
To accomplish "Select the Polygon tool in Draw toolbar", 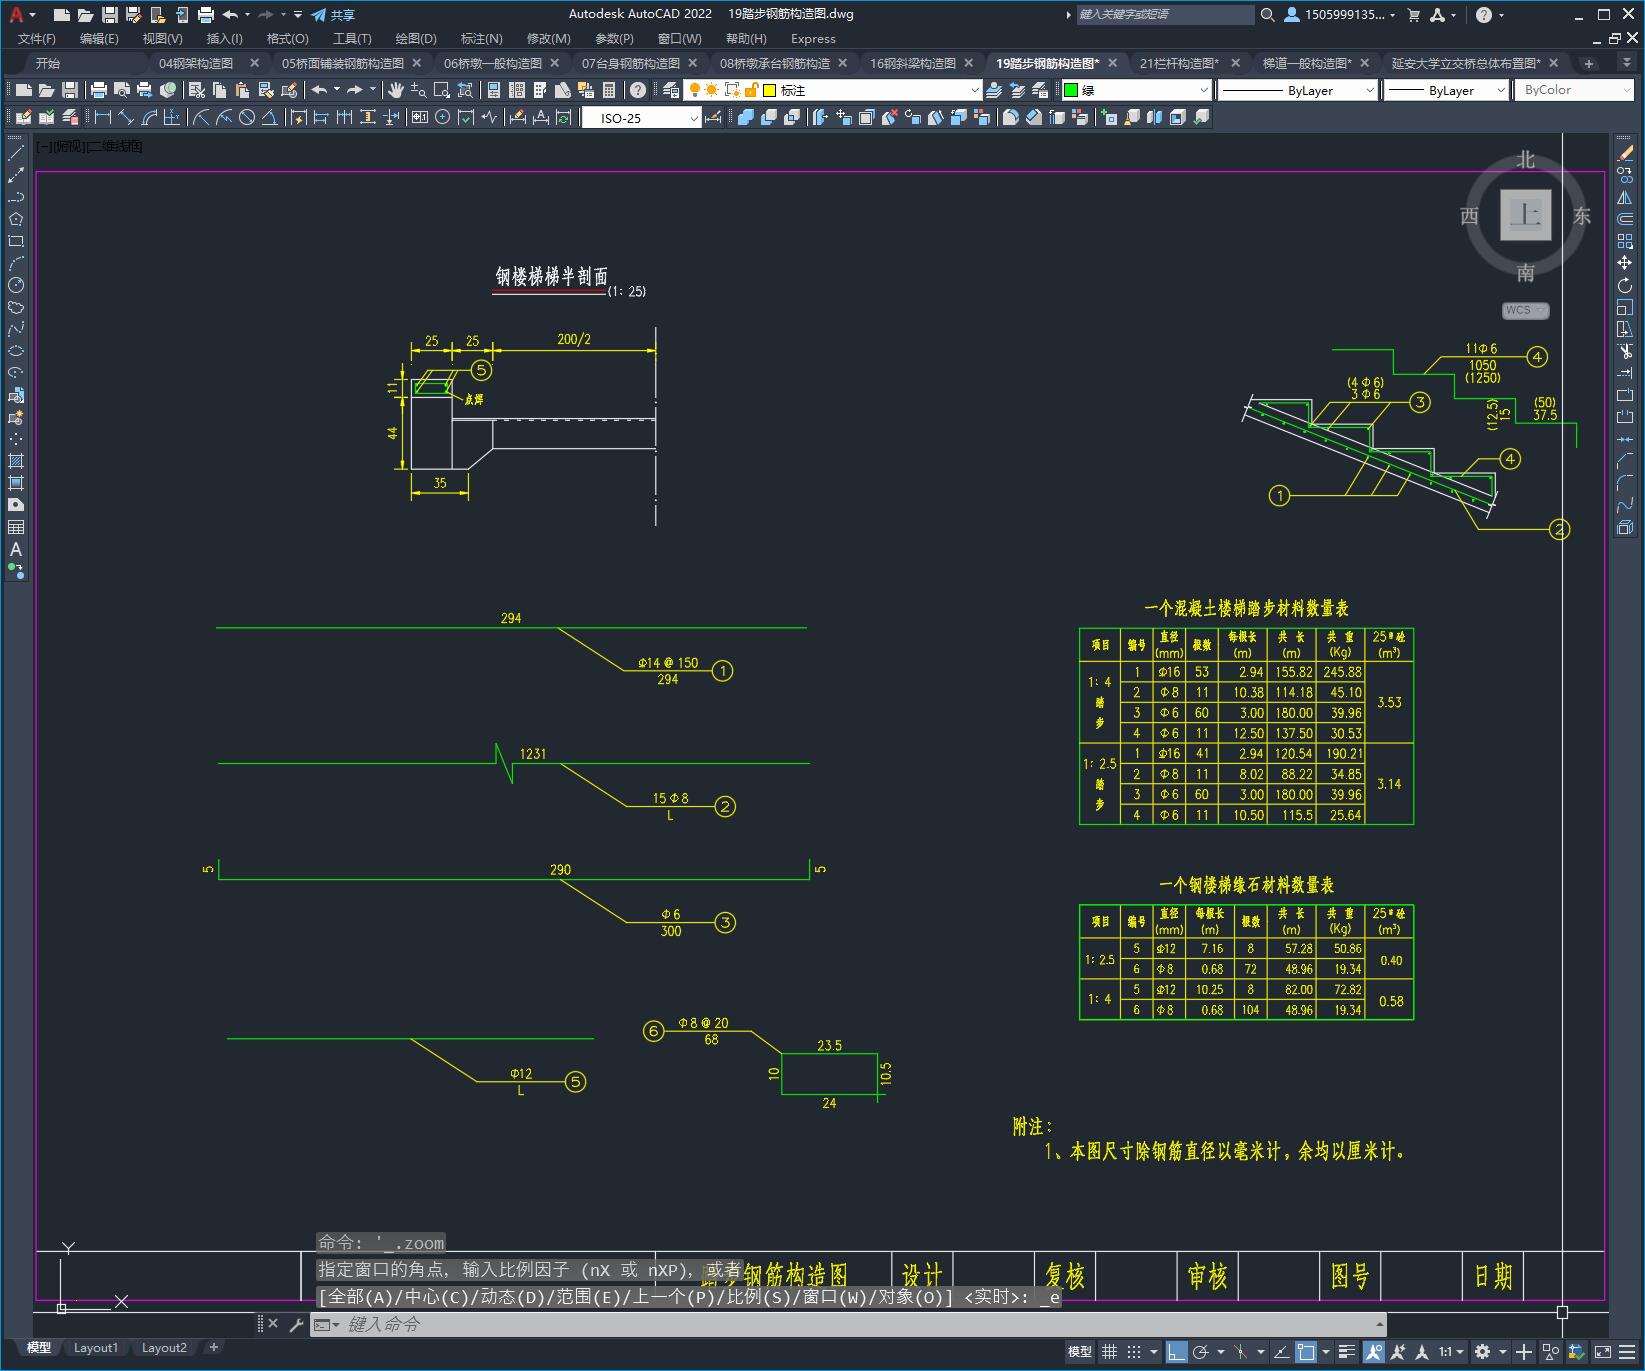I will click(16, 219).
